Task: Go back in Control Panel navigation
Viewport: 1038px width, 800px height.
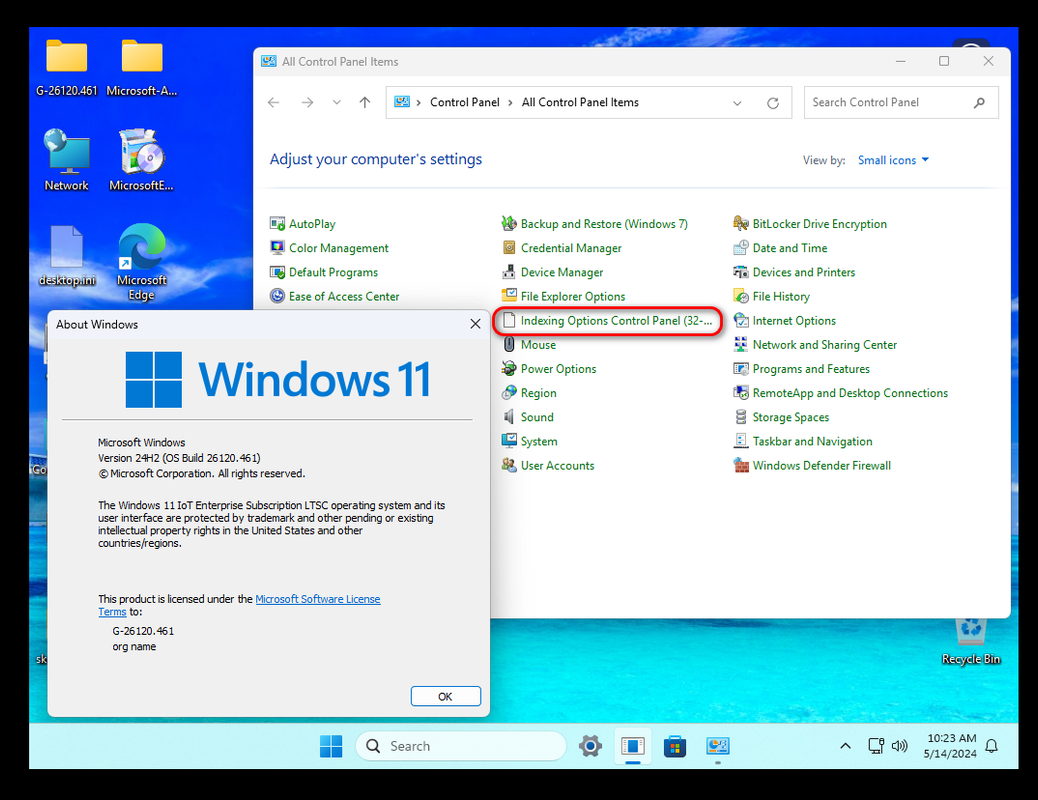Action: [273, 103]
